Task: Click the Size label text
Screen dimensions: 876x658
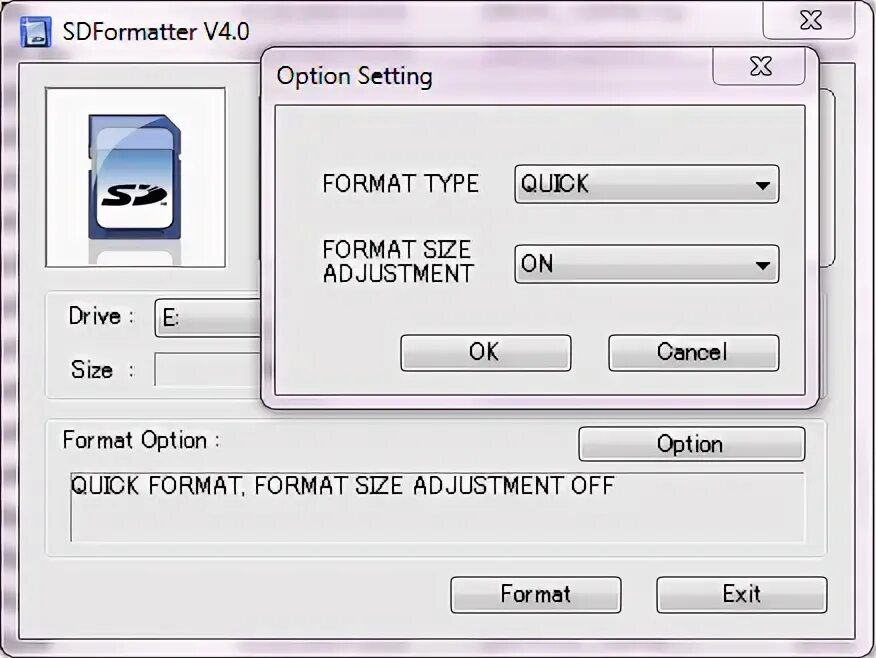Action: [x=103, y=370]
